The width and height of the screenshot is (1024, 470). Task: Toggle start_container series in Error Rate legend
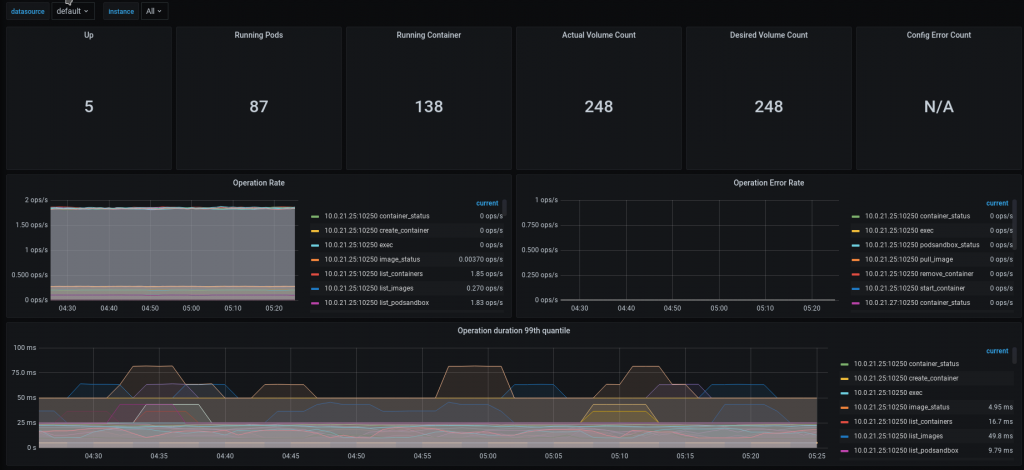click(915, 288)
